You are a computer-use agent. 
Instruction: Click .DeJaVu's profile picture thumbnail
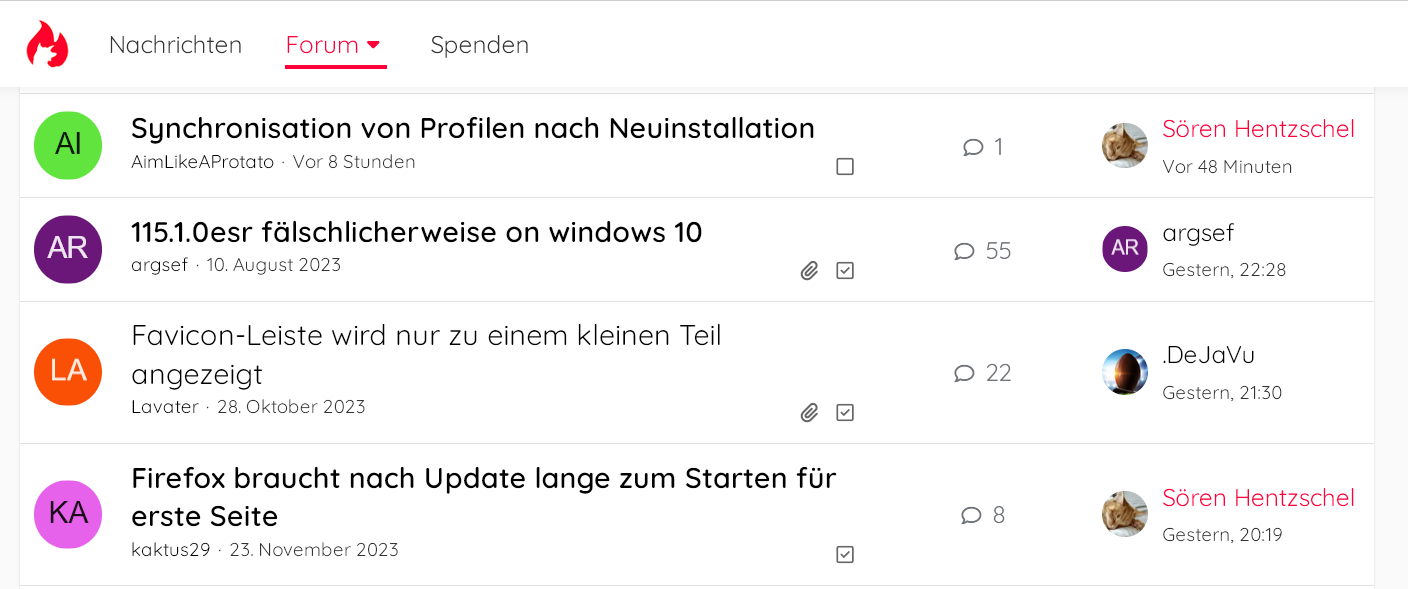pos(1125,372)
